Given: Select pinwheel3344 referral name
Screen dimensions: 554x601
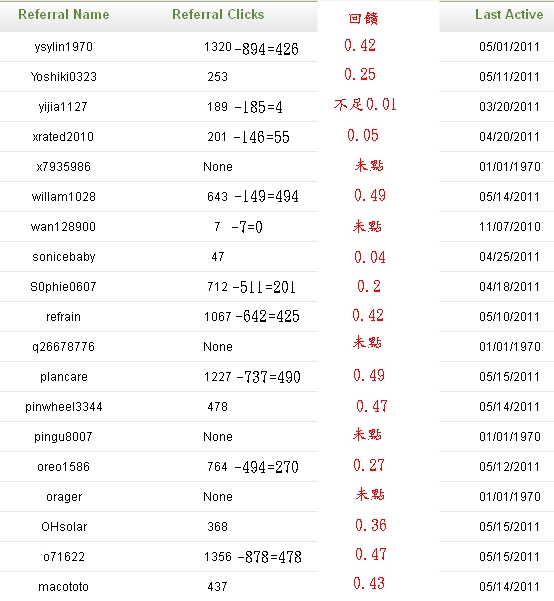Looking at the screenshot, I should pyautogui.click(x=64, y=407).
